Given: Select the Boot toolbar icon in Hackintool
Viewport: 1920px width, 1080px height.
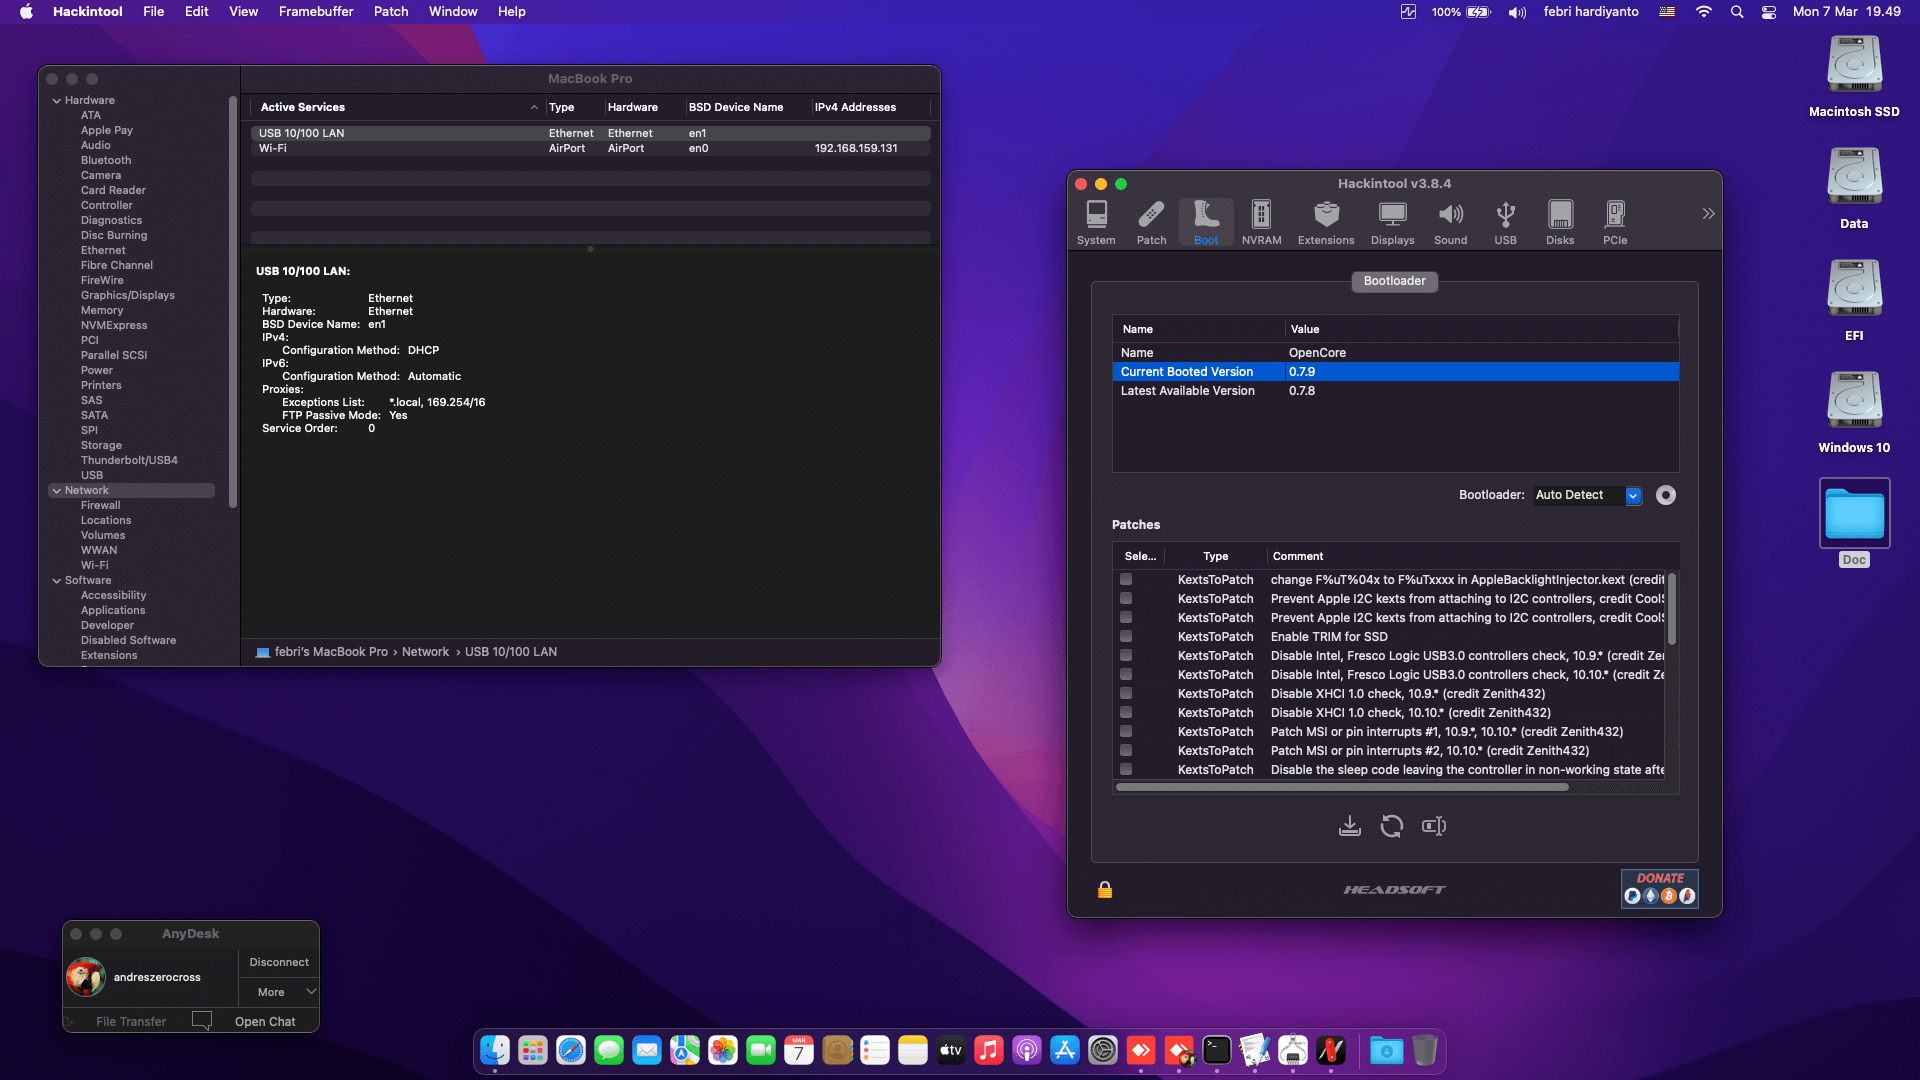Looking at the screenshot, I should [1206, 222].
